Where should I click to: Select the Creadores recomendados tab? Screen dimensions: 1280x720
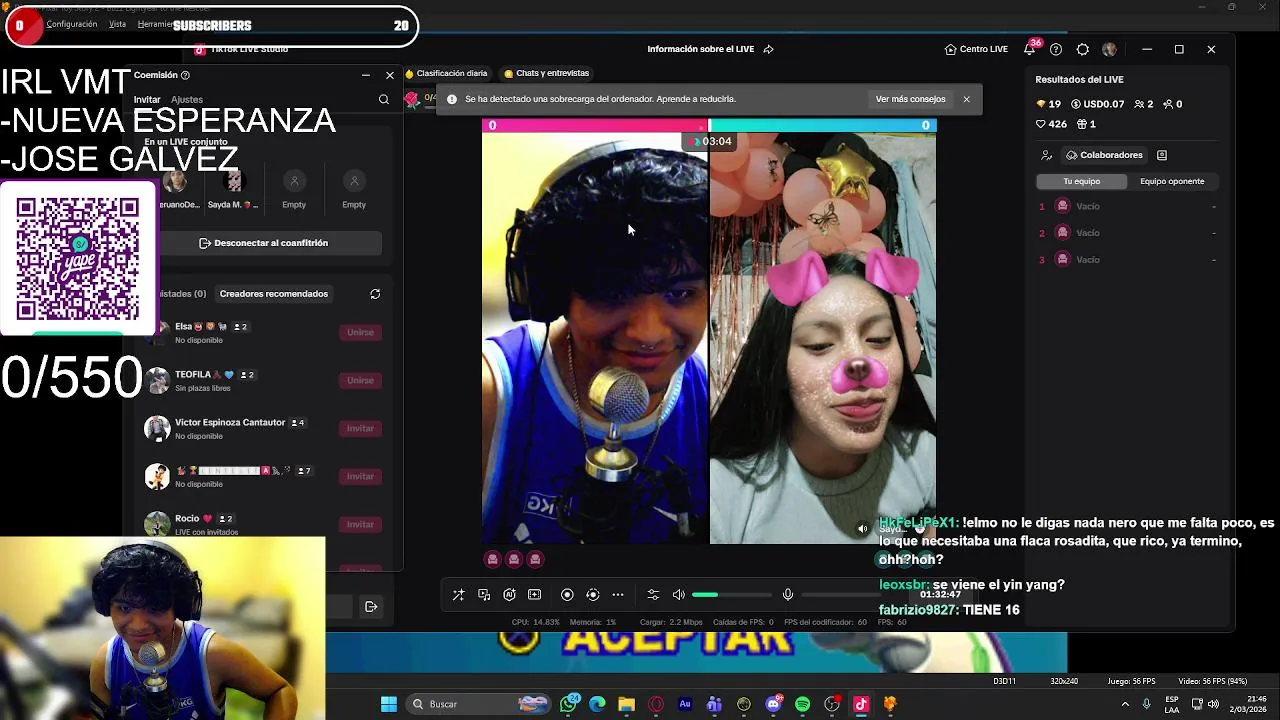(x=274, y=294)
